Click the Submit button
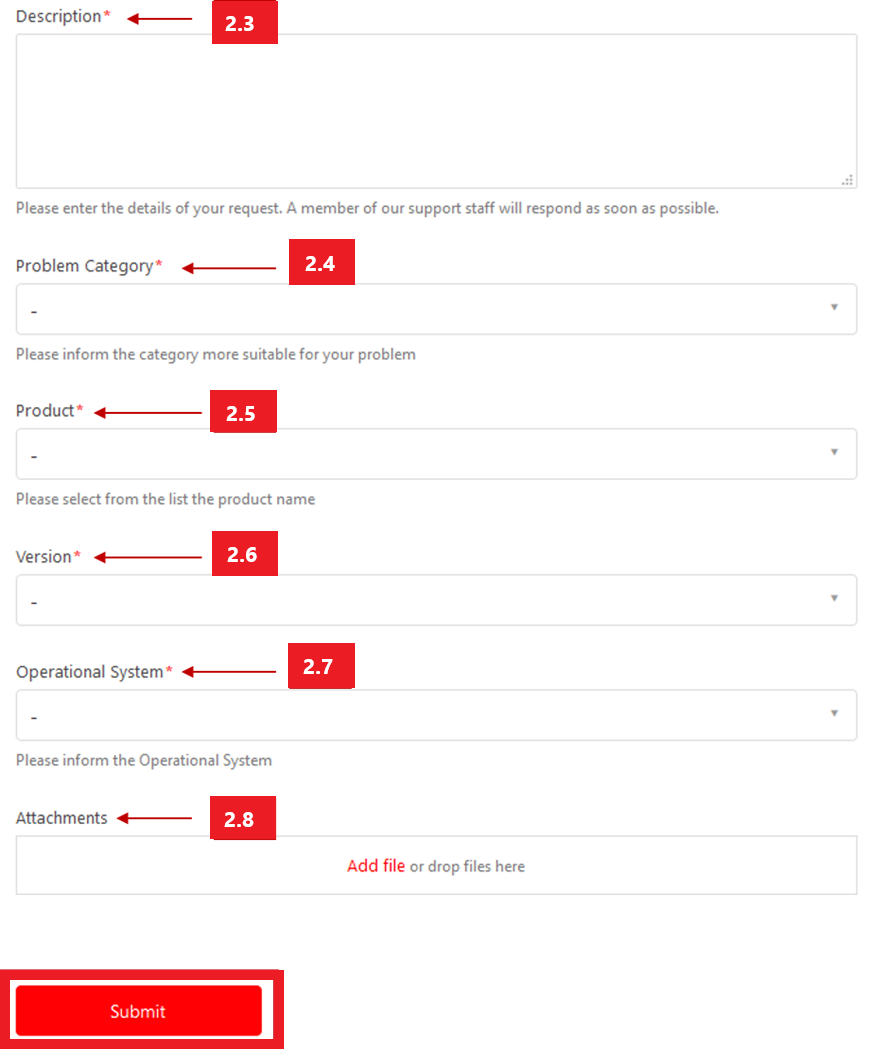This screenshot has width=886, height=1063. (x=139, y=1011)
